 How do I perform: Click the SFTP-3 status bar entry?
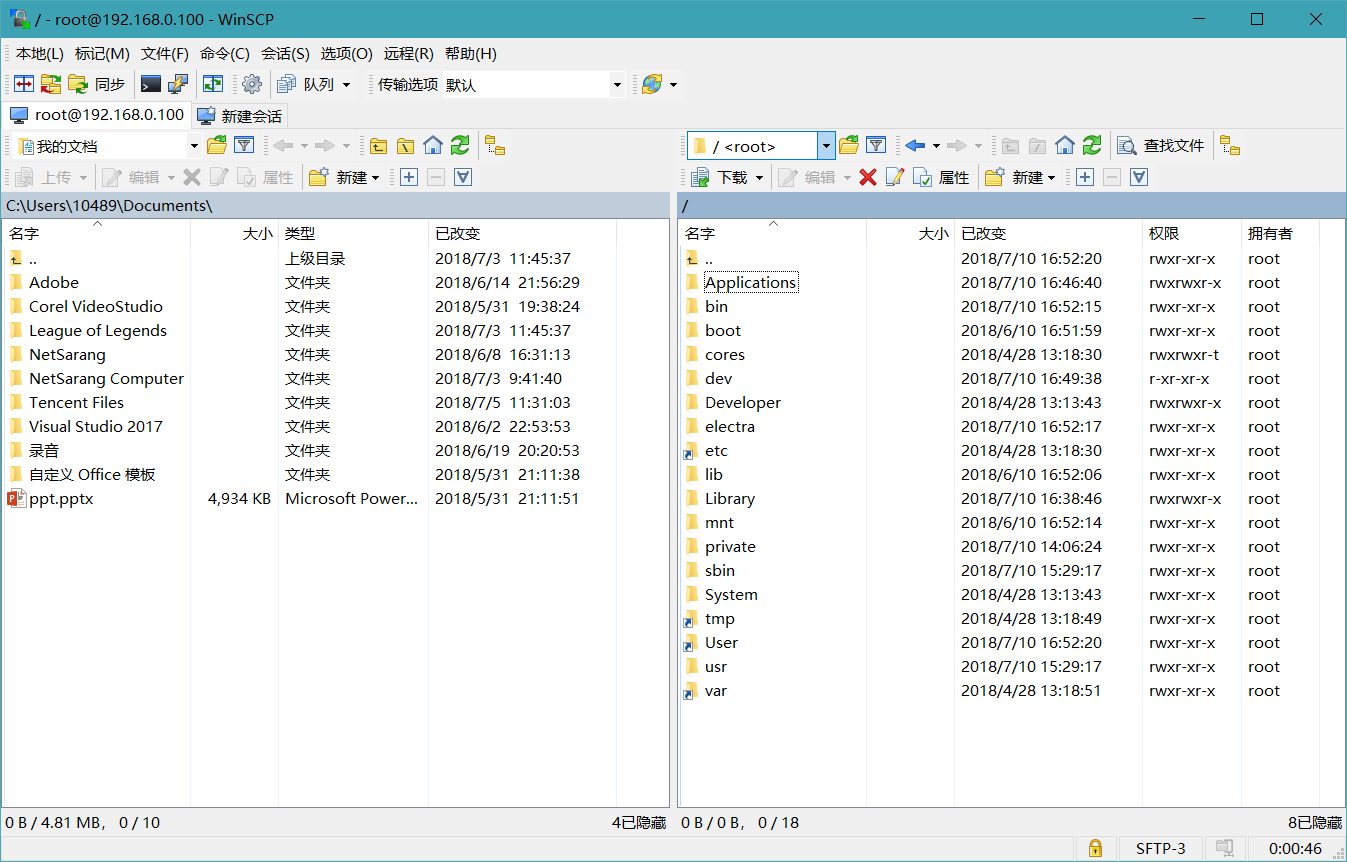click(x=1161, y=849)
